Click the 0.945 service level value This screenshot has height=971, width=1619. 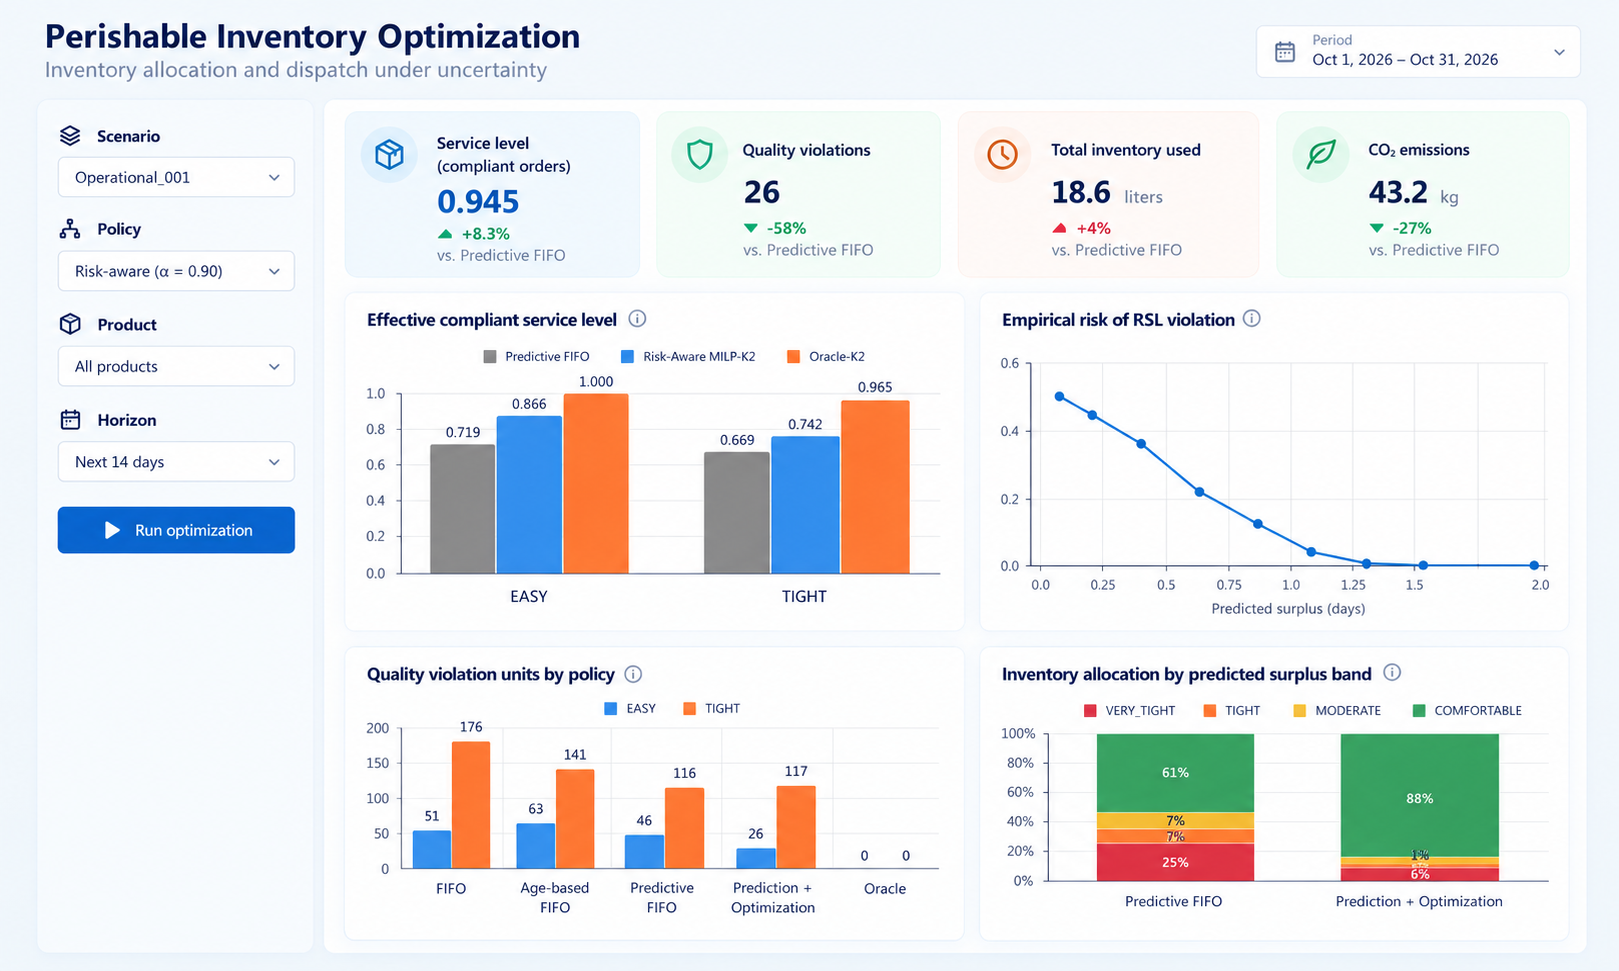[x=478, y=202]
